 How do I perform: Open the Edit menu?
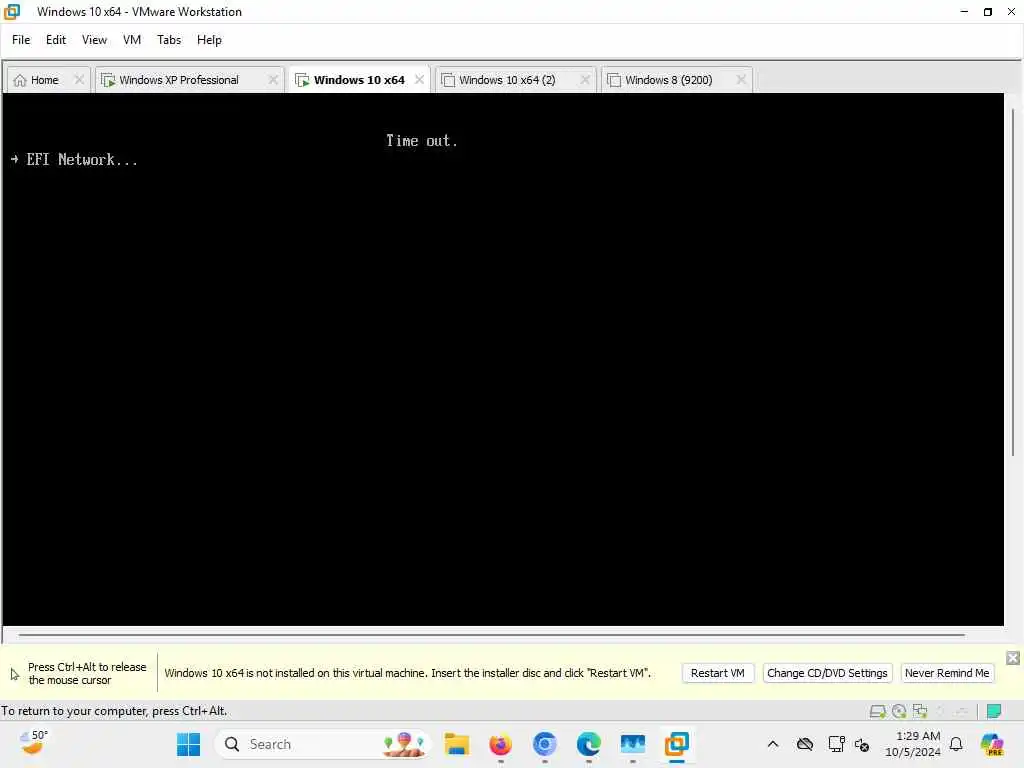tap(56, 40)
